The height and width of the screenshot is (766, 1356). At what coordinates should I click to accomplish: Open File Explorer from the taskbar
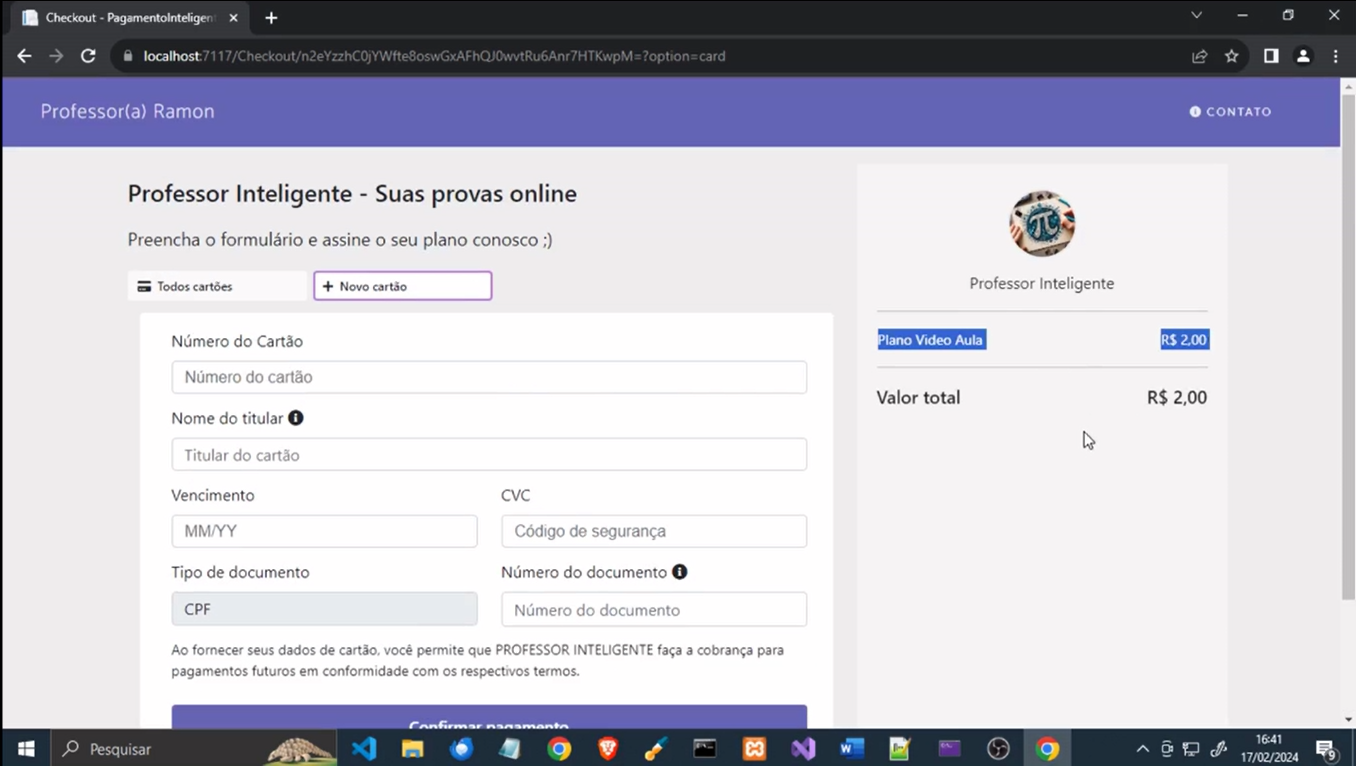tap(412, 748)
